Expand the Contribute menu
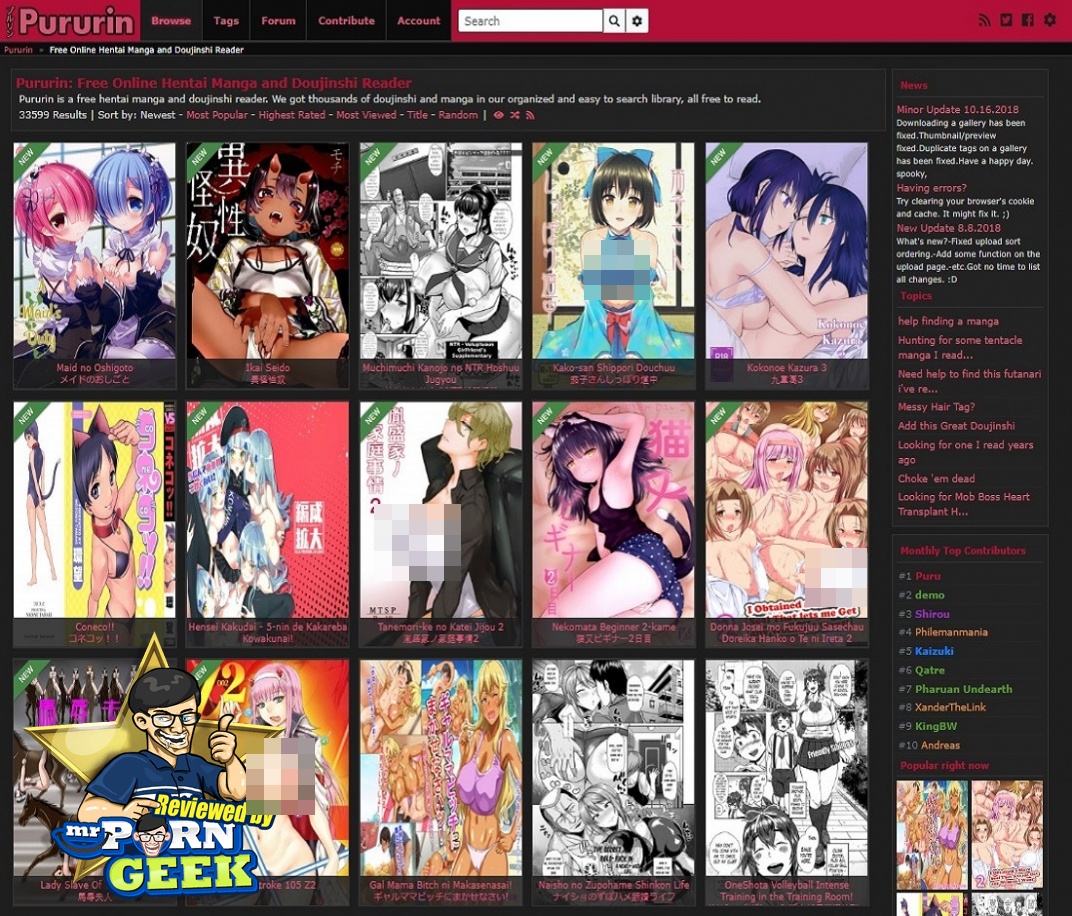This screenshot has height=916, width=1072. click(346, 21)
